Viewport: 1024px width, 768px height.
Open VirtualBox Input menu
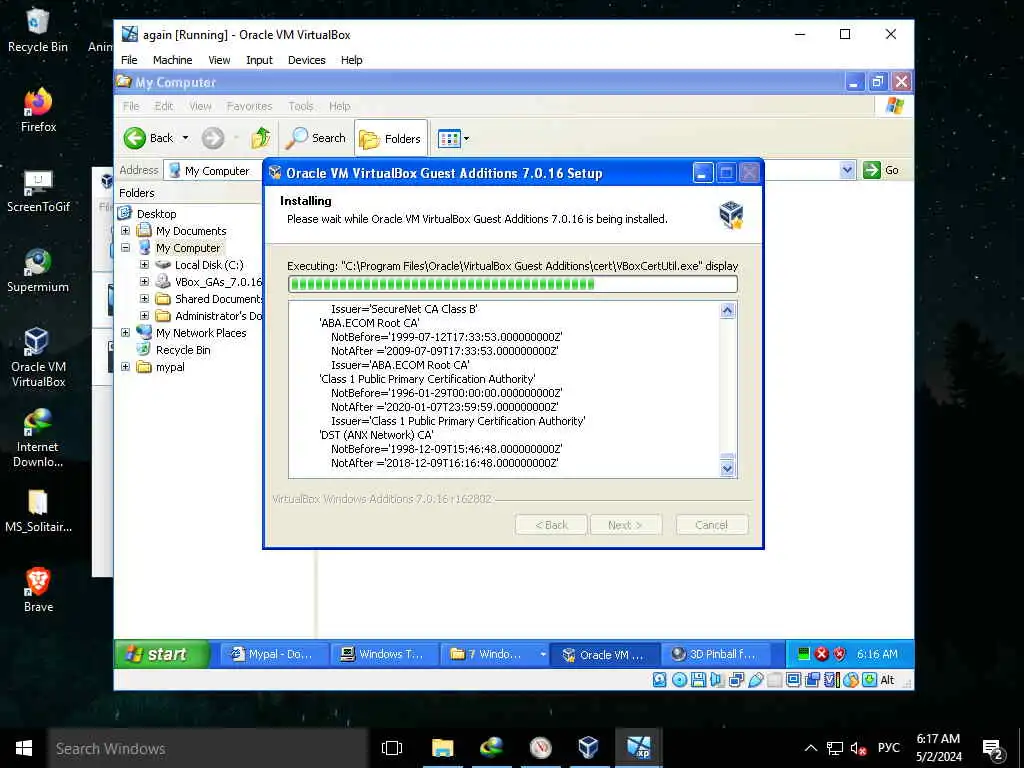tap(259, 60)
